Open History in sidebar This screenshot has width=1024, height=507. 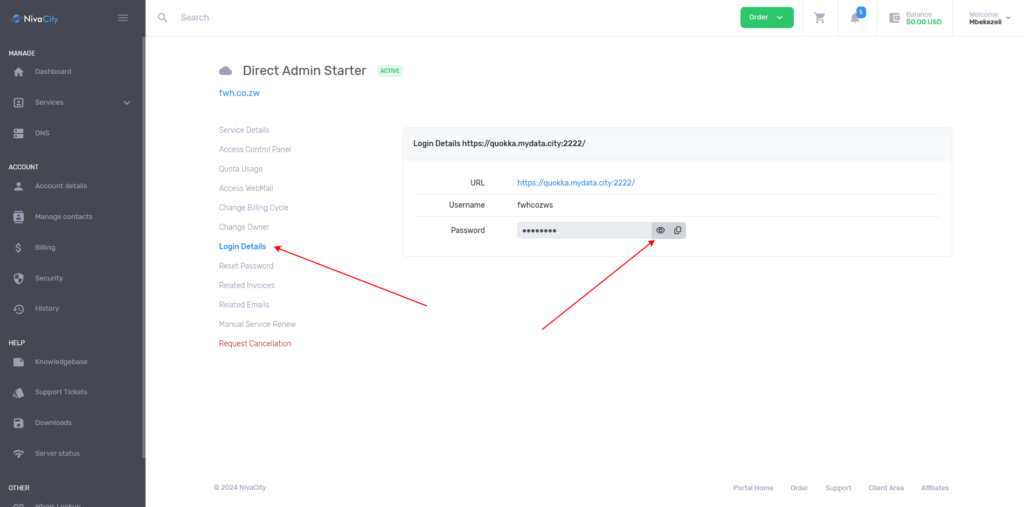pyautogui.click(x=47, y=308)
